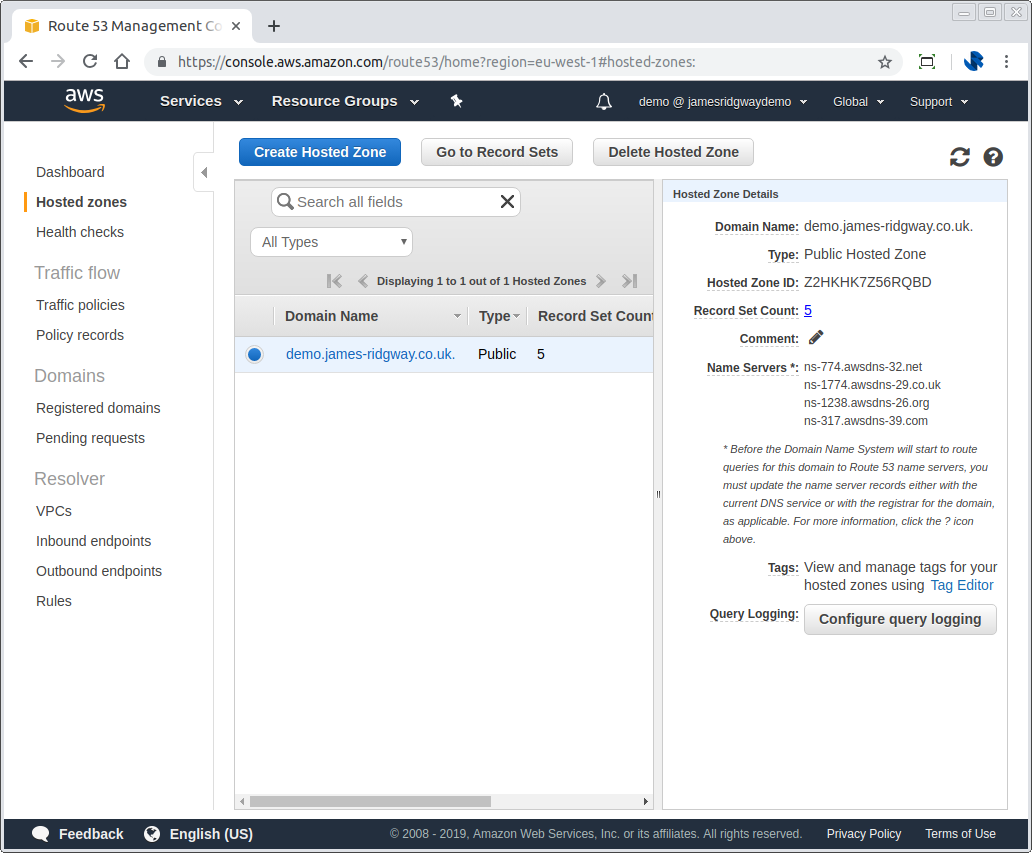Viewport: 1032px width, 853px height.
Task: Click the horizontal scrollbar thumb
Action: (370, 802)
